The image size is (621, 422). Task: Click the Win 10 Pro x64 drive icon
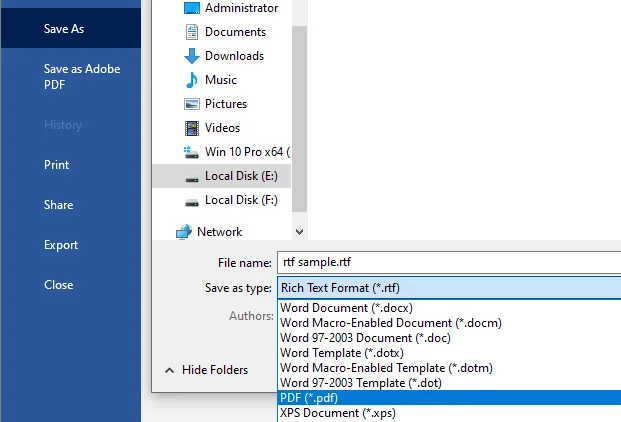tap(191, 152)
